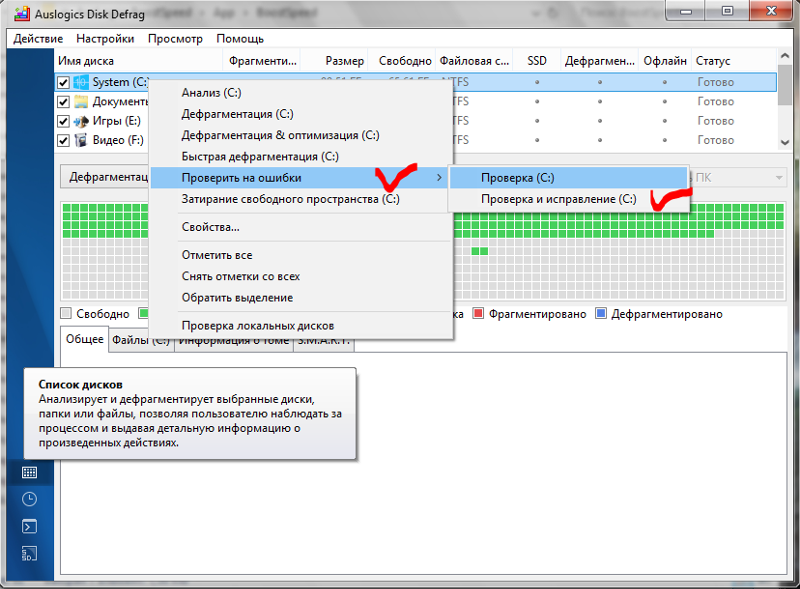This screenshot has width=800, height=589.
Task: Click the blue Дефрагментировано legend swatch
Action: tap(601, 313)
